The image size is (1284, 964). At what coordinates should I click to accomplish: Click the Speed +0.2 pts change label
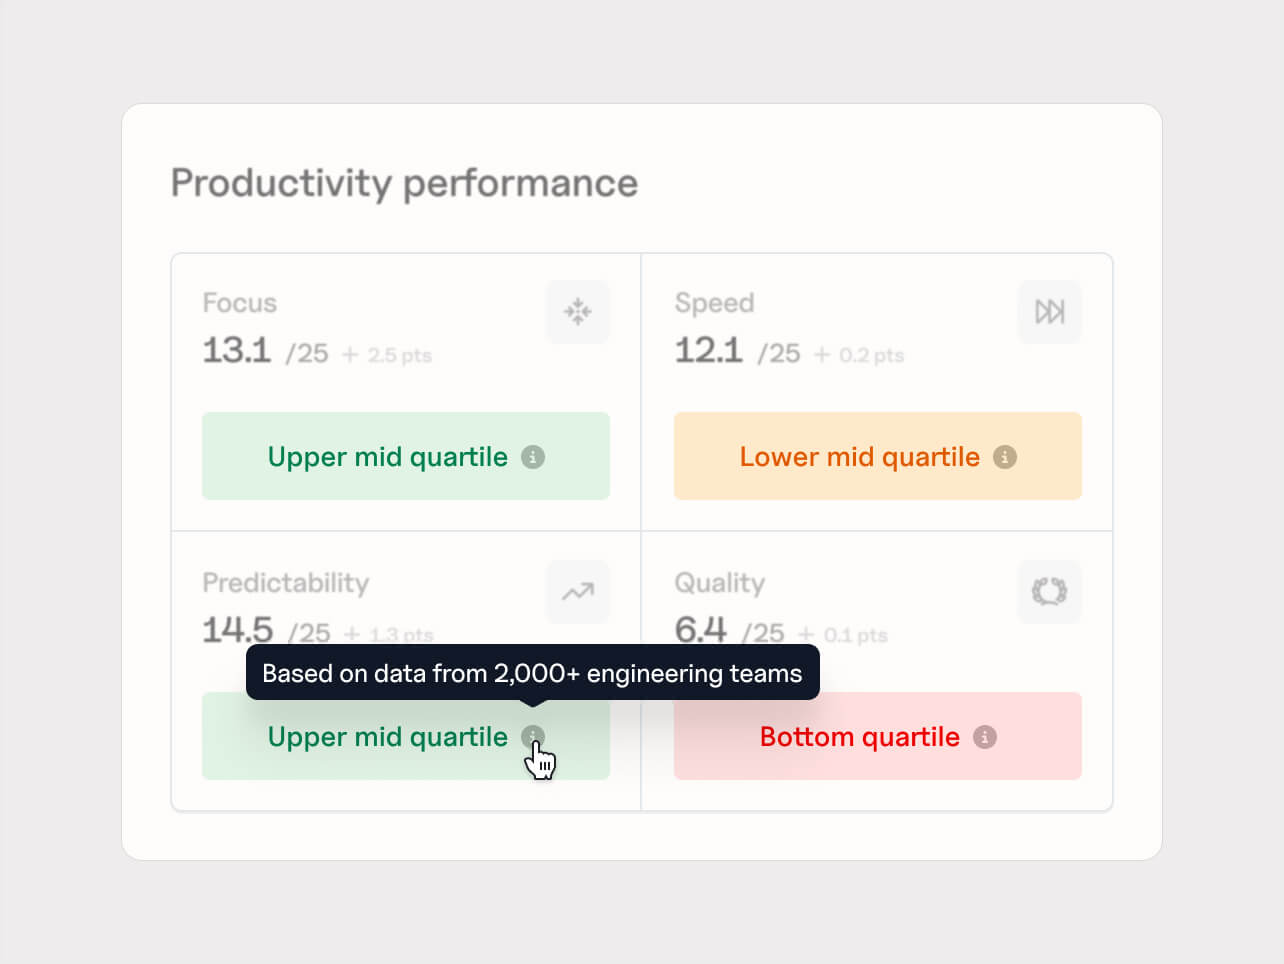pos(859,355)
